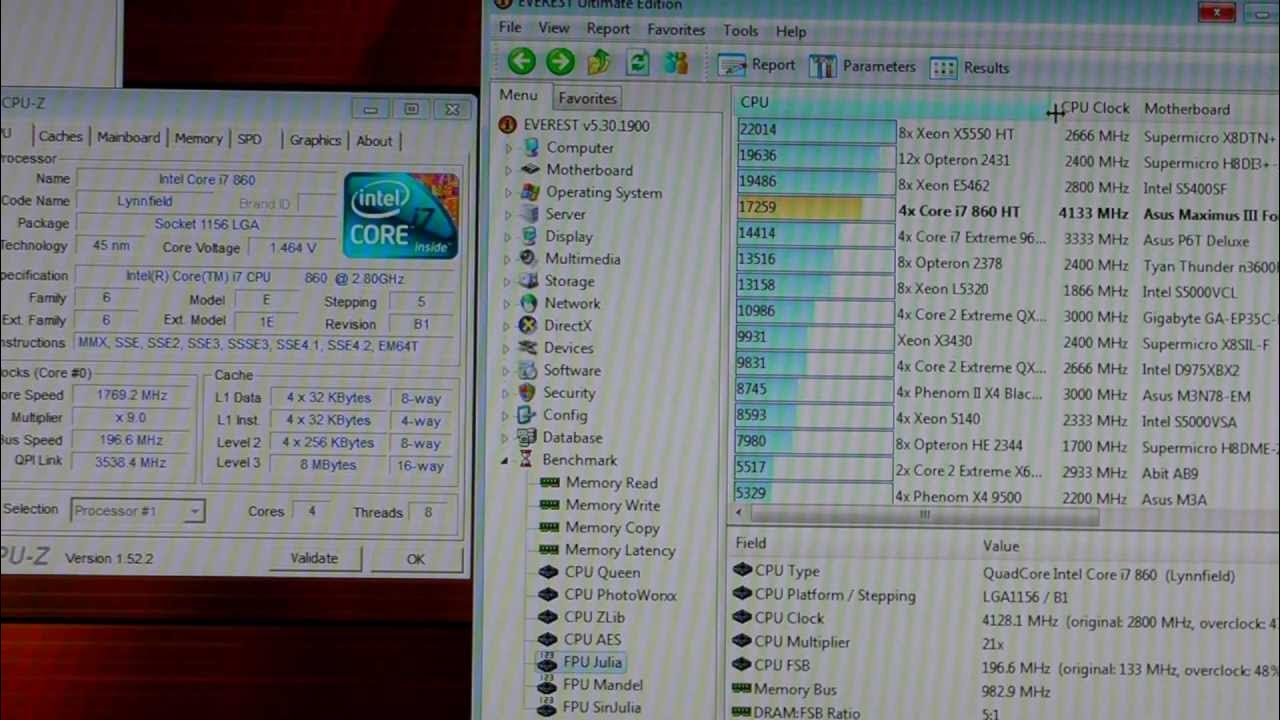The image size is (1280, 720).
Task: Switch to the Graphics tab in CPU-Z
Action: pos(315,140)
